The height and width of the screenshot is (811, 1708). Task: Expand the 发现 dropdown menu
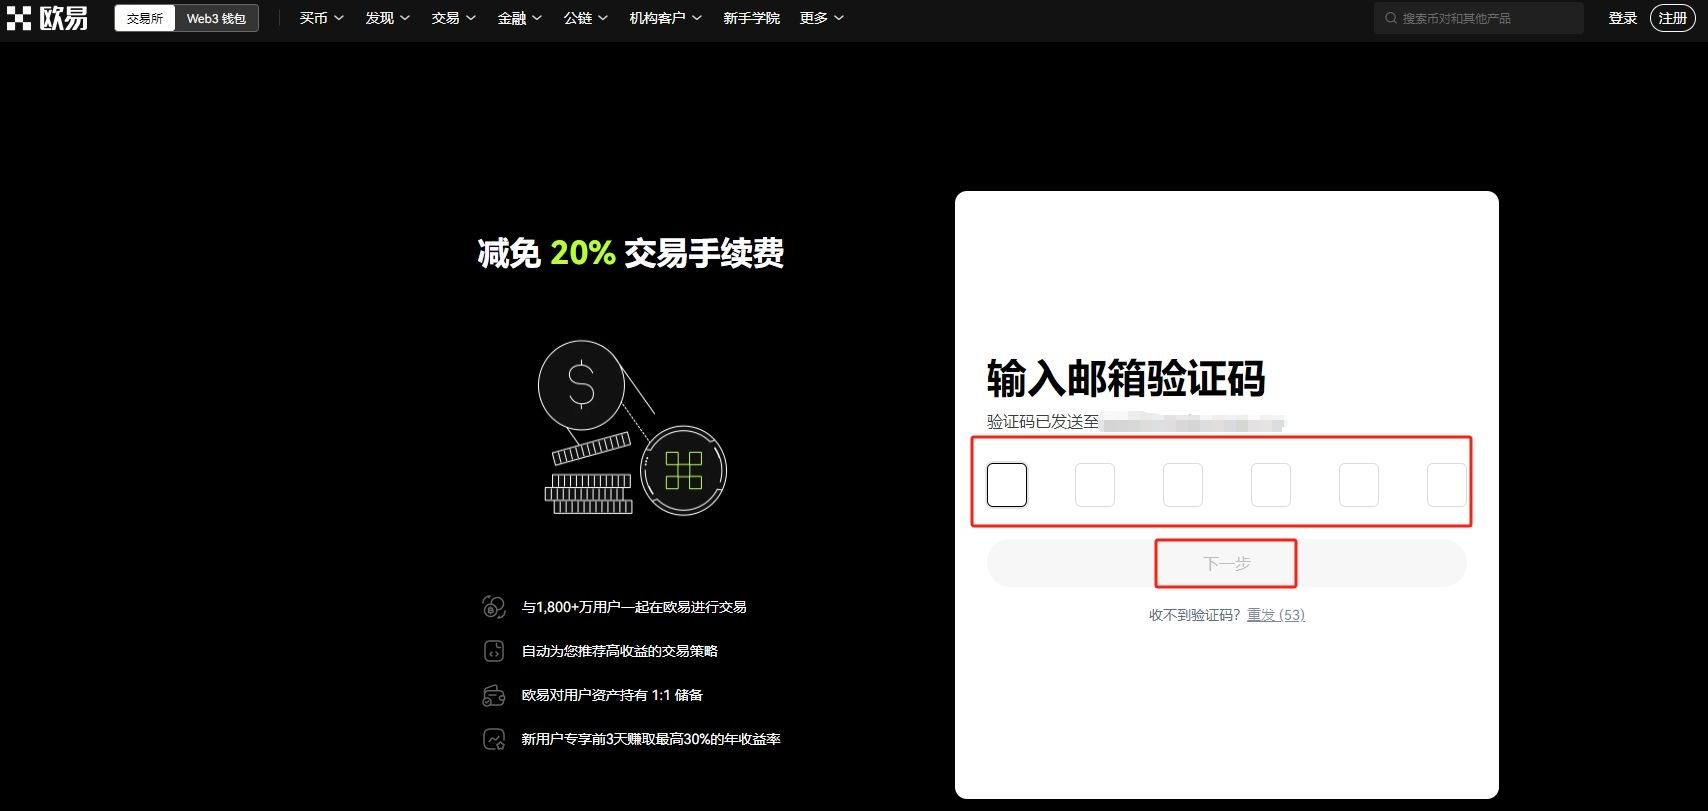click(x=387, y=18)
